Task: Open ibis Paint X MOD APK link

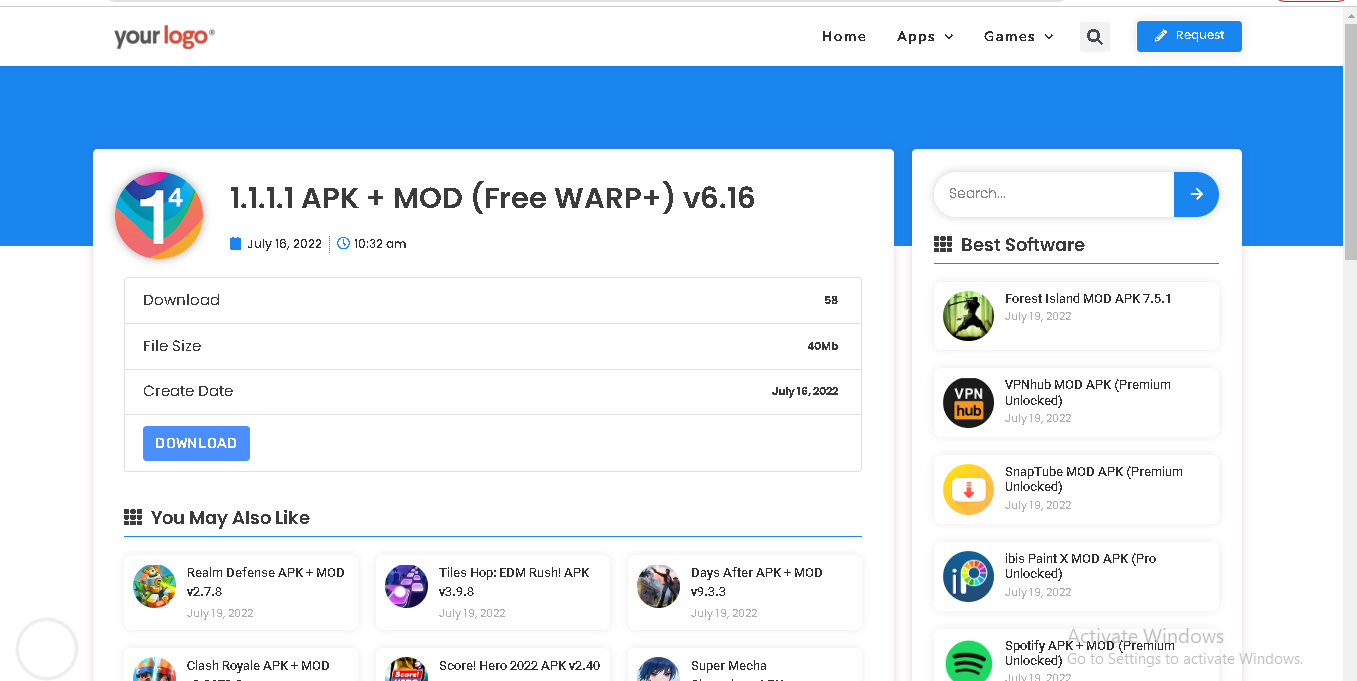Action: pos(1081,566)
